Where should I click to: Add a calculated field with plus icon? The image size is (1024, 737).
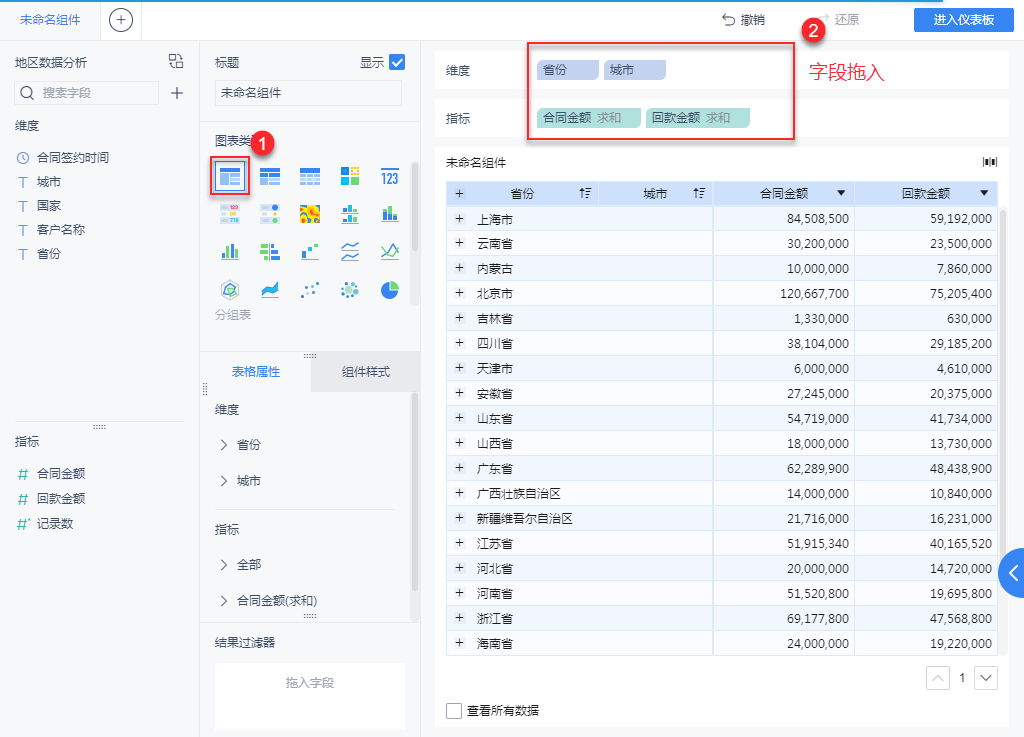click(x=176, y=93)
